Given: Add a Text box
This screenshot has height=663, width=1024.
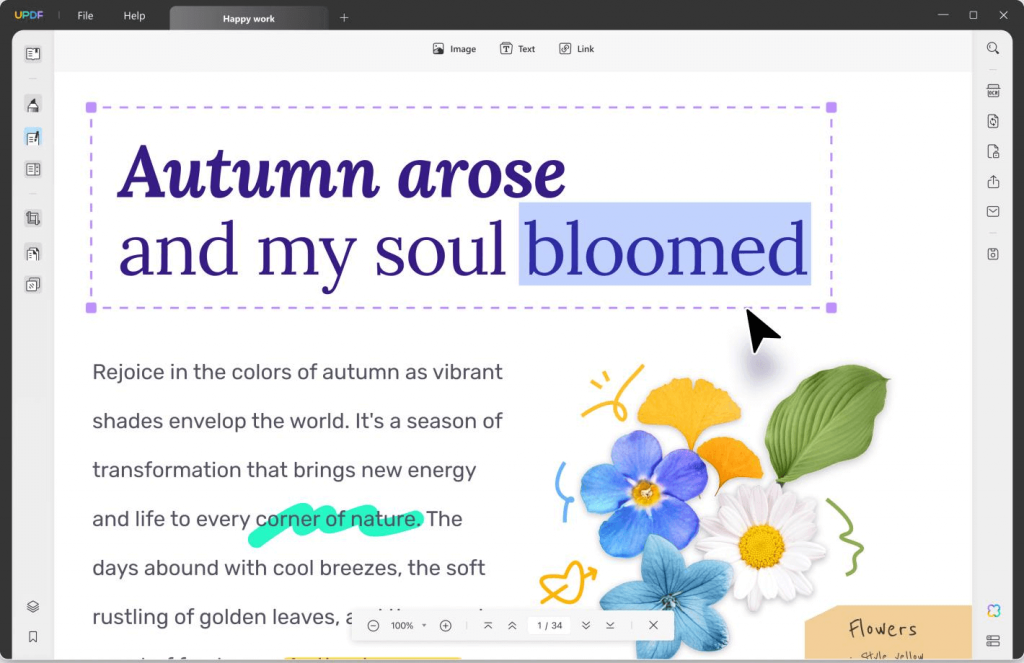Looking at the screenshot, I should [517, 48].
